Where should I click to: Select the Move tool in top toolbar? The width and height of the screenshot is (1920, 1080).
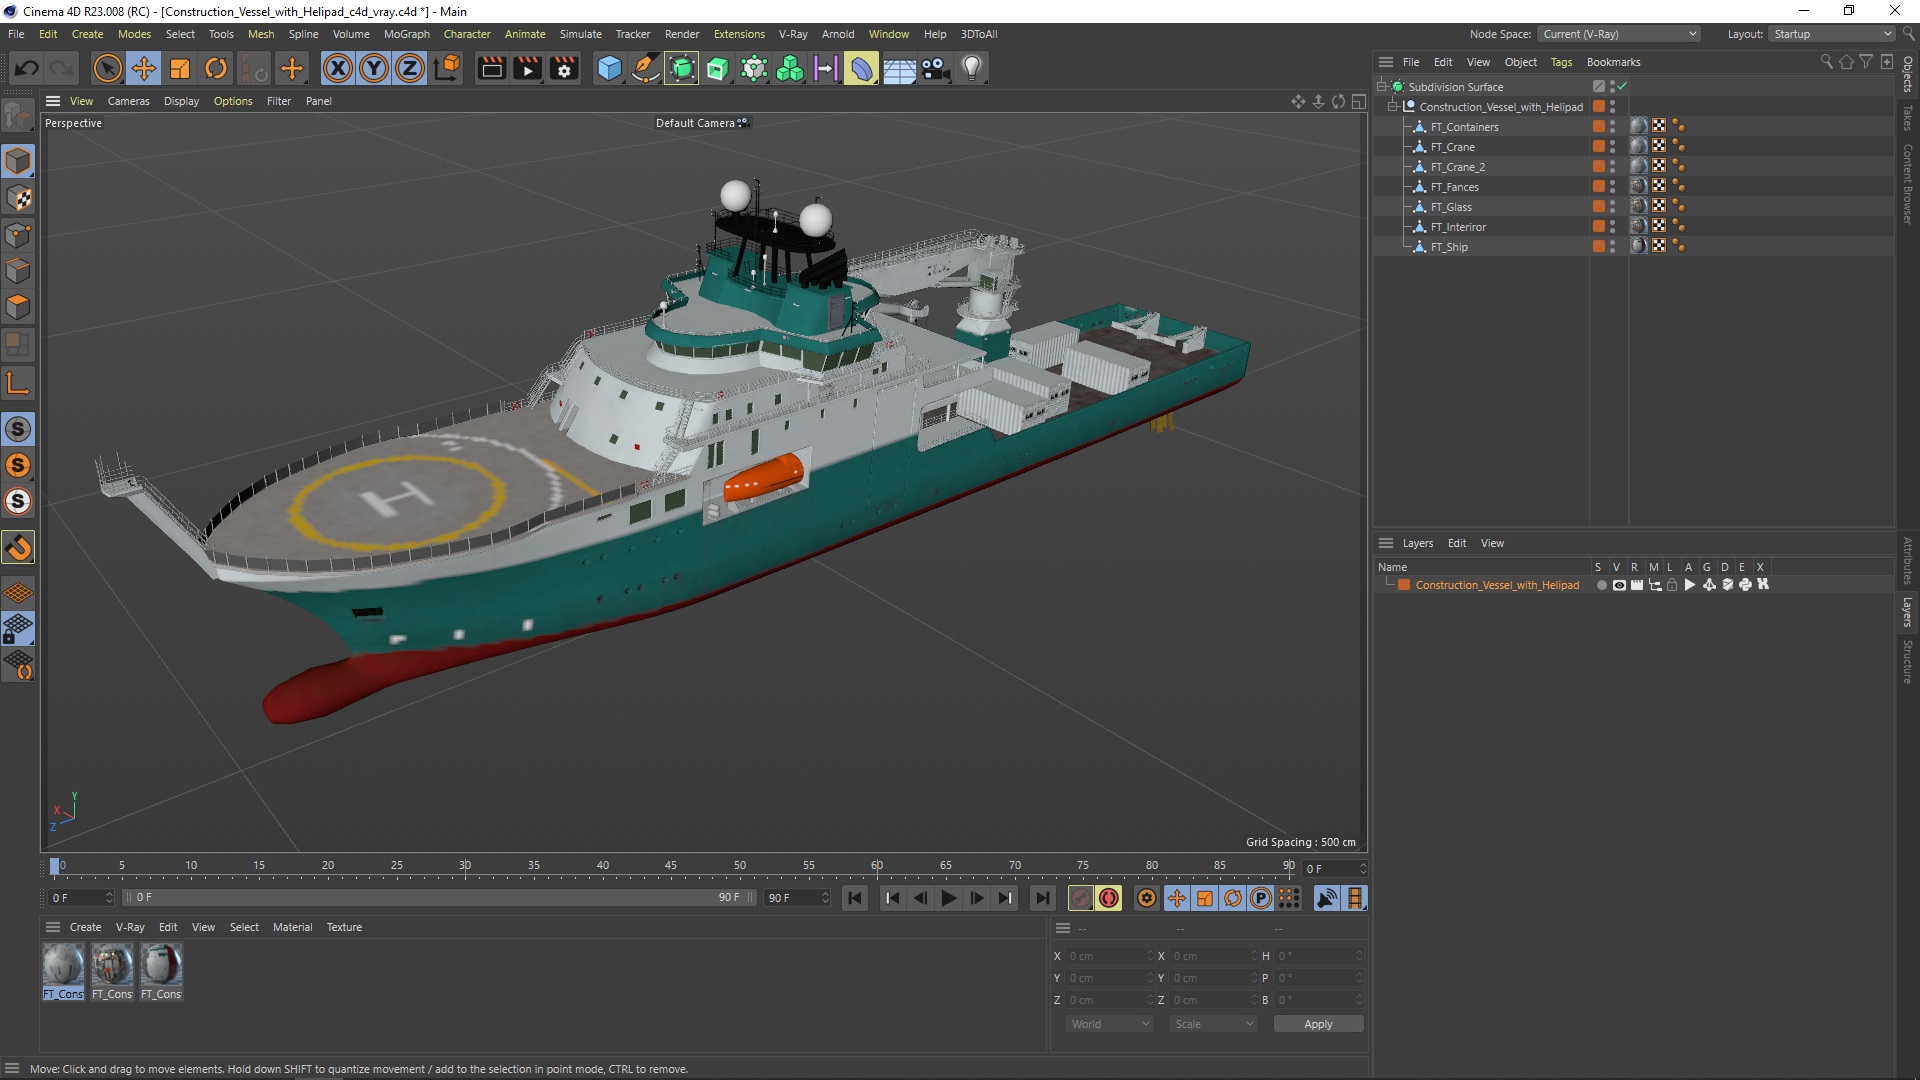pos(144,68)
